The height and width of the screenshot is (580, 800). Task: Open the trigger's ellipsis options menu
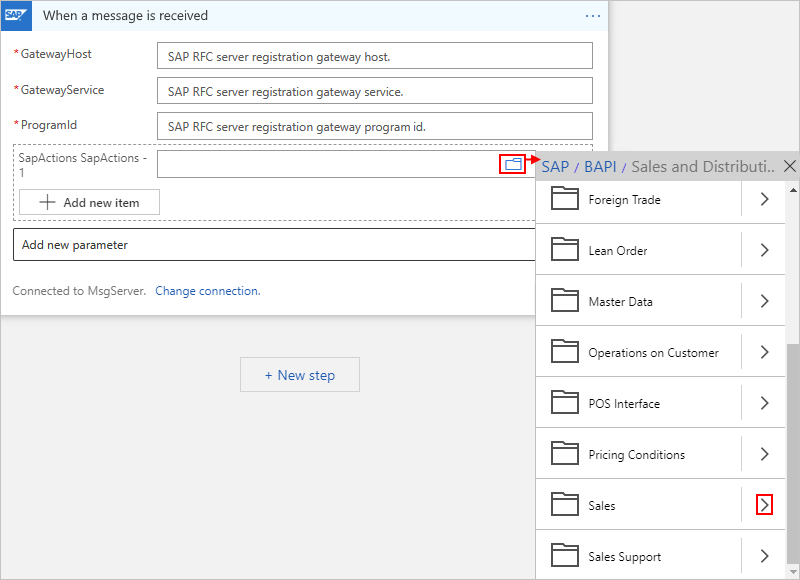[x=593, y=16]
